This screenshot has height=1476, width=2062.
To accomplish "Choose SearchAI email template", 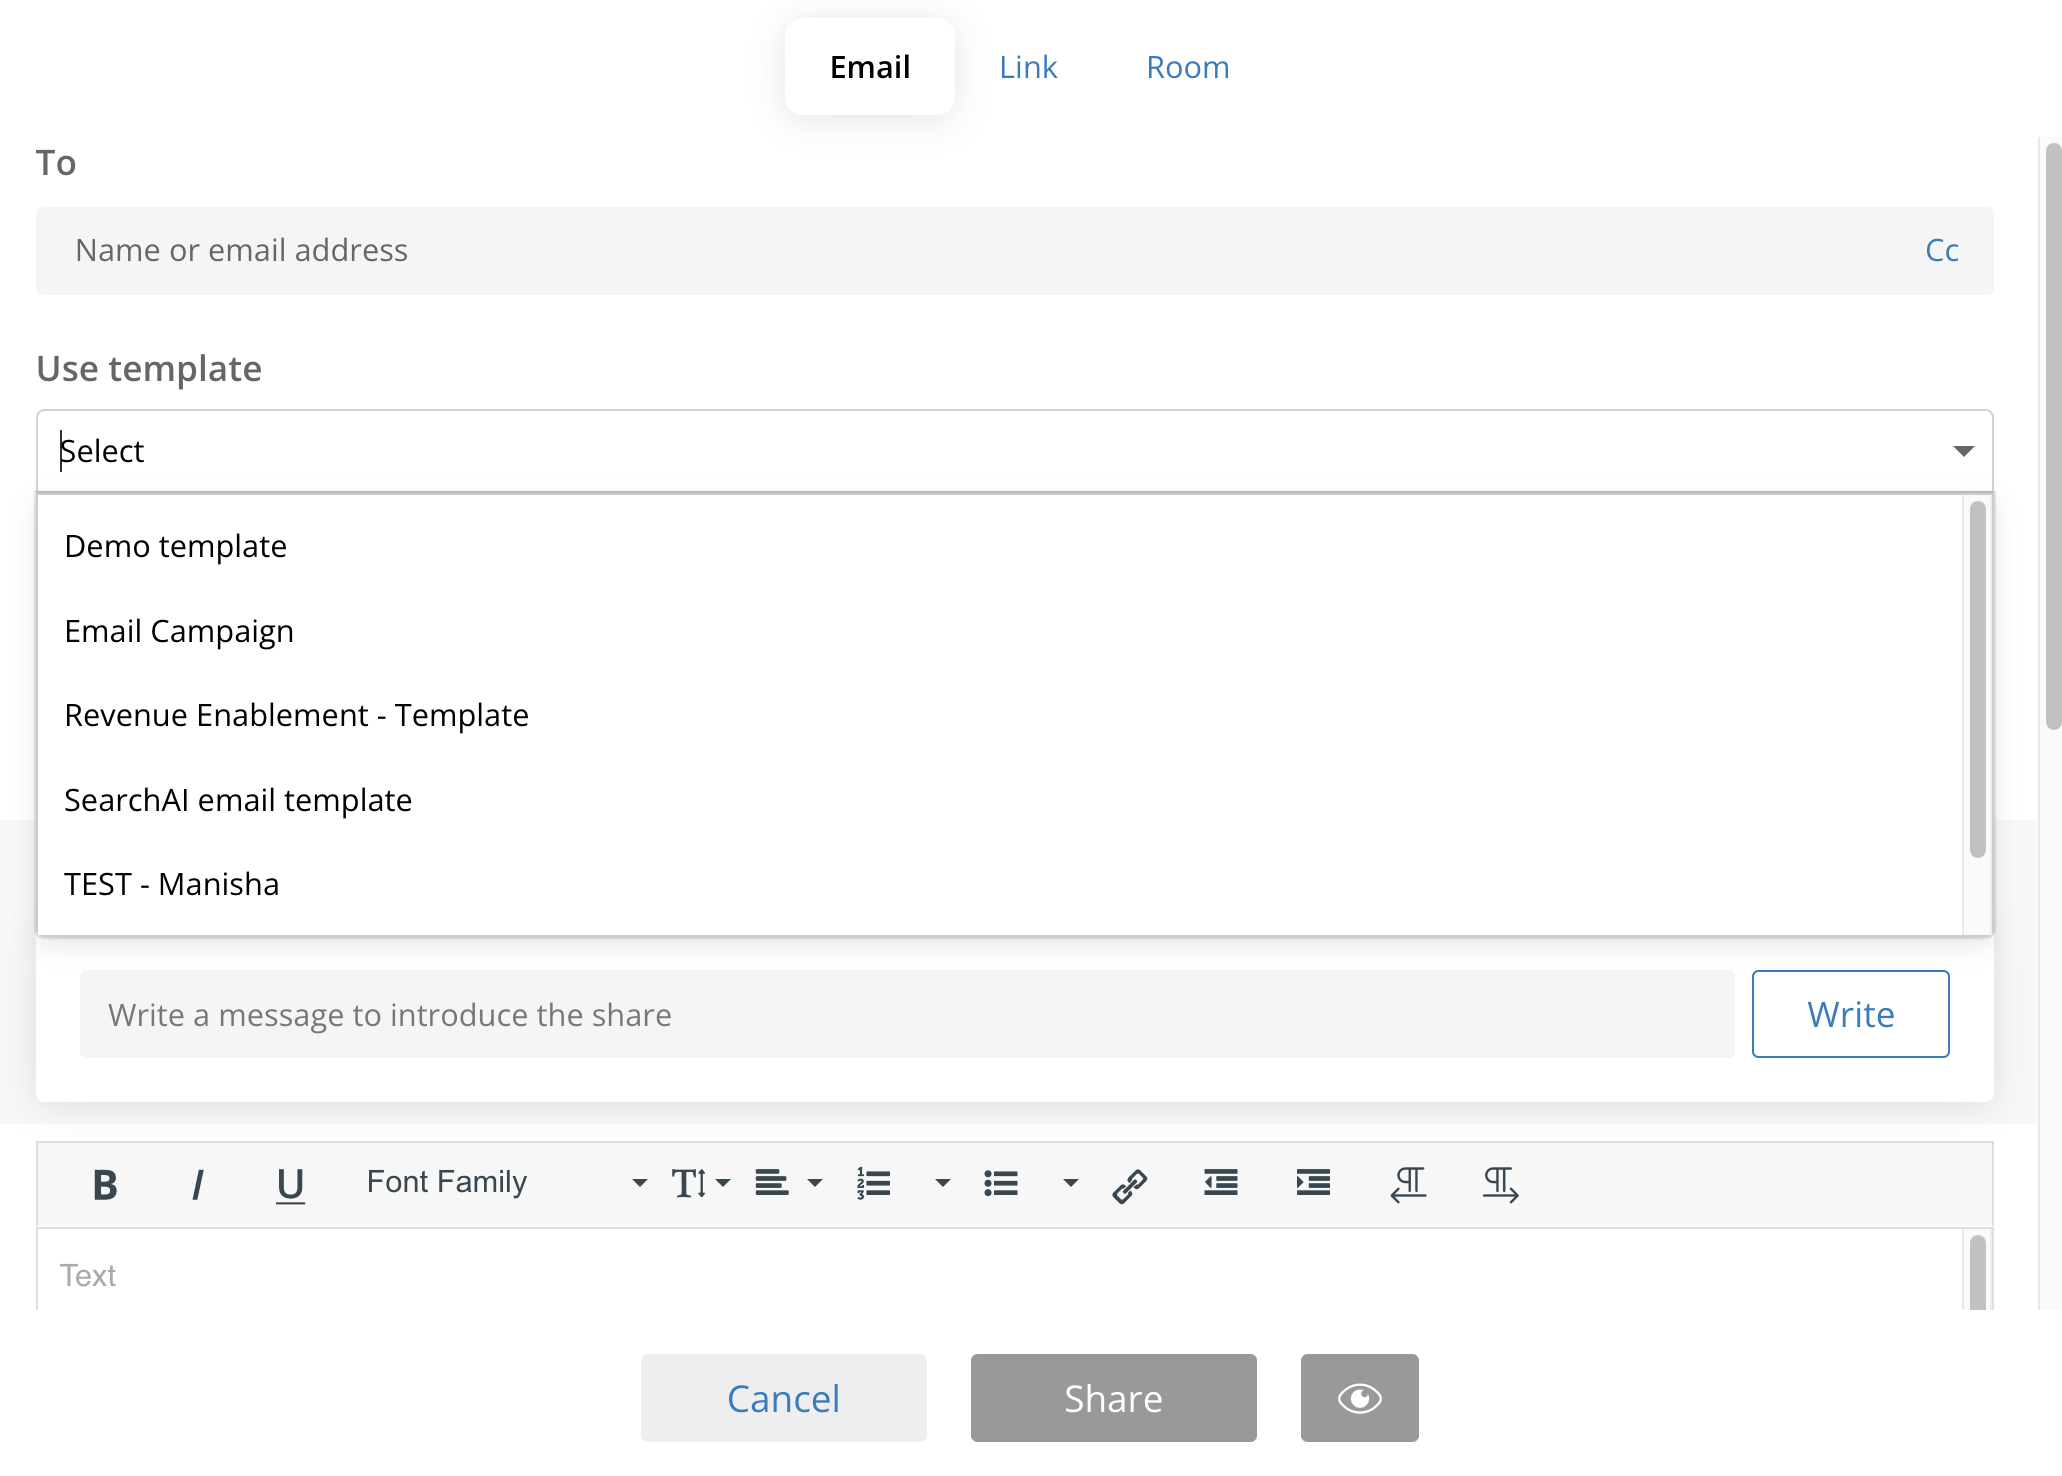I will click(1000, 800).
